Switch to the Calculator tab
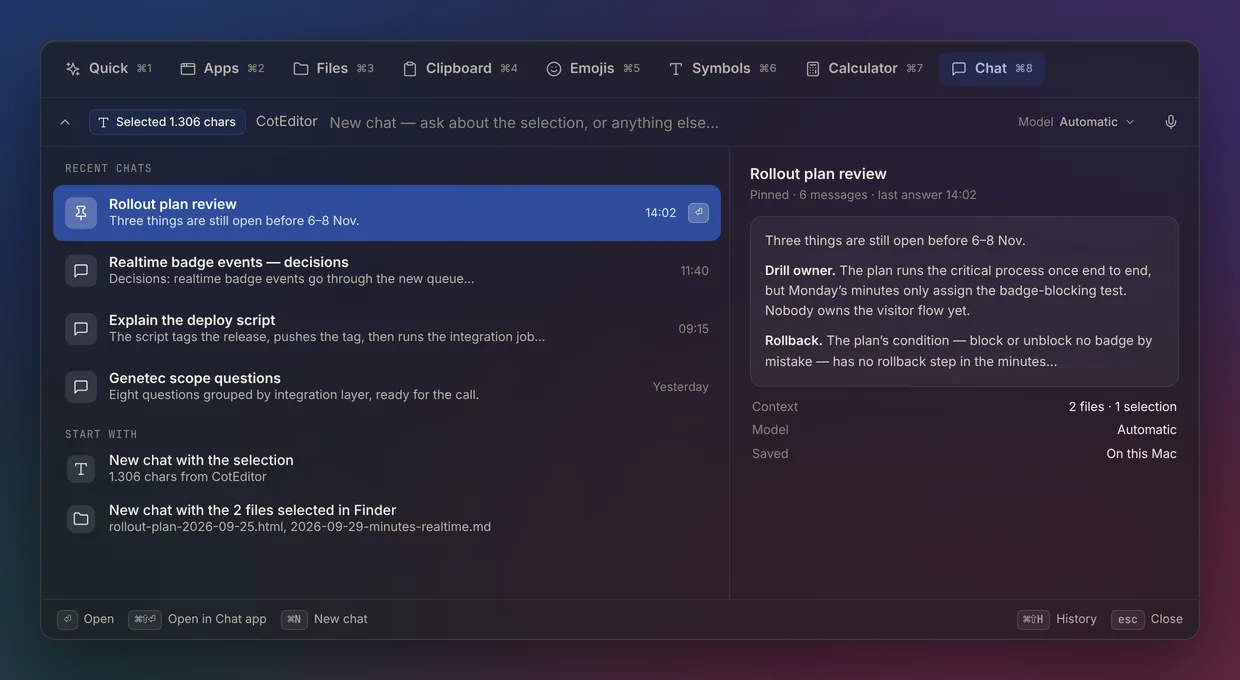This screenshot has width=1240, height=680. [864, 68]
